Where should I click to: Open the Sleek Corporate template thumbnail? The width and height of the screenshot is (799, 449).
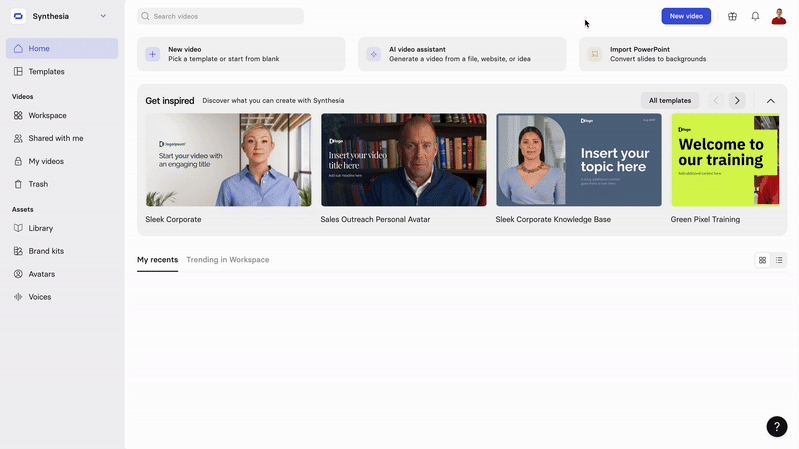click(x=228, y=160)
